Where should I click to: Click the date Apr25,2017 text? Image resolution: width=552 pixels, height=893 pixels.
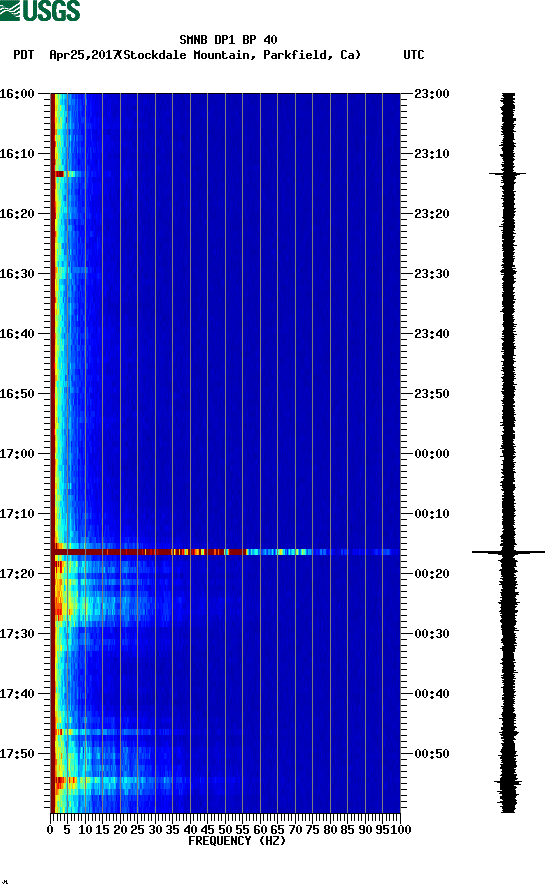[x=84, y=55]
